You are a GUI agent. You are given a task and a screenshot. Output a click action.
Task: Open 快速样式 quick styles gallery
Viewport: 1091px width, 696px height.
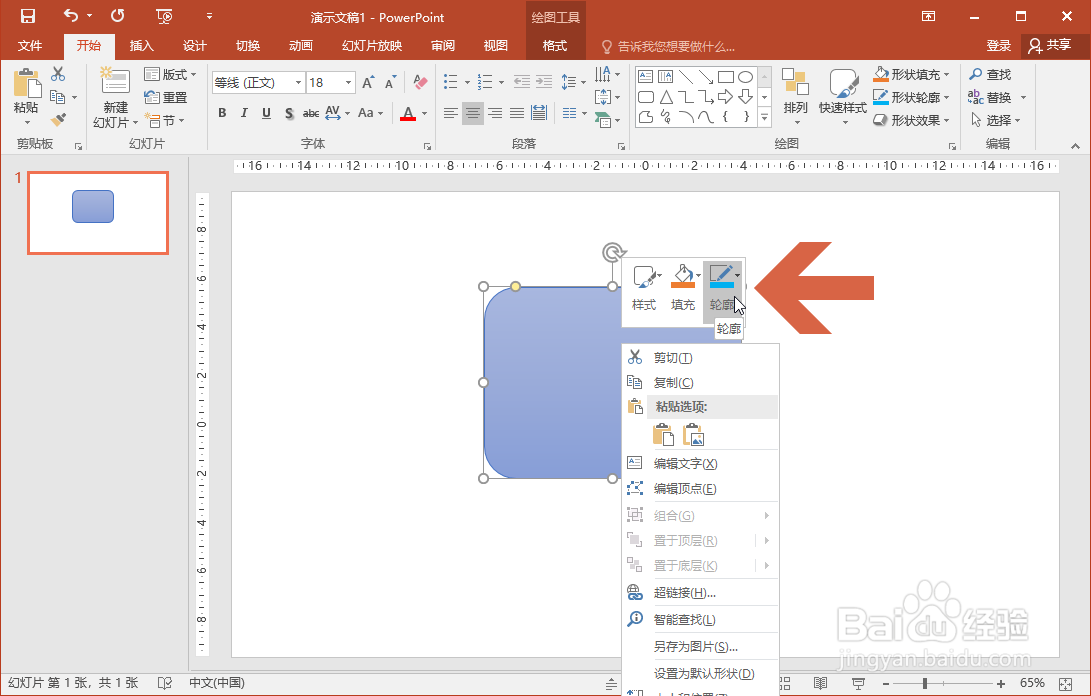click(843, 97)
